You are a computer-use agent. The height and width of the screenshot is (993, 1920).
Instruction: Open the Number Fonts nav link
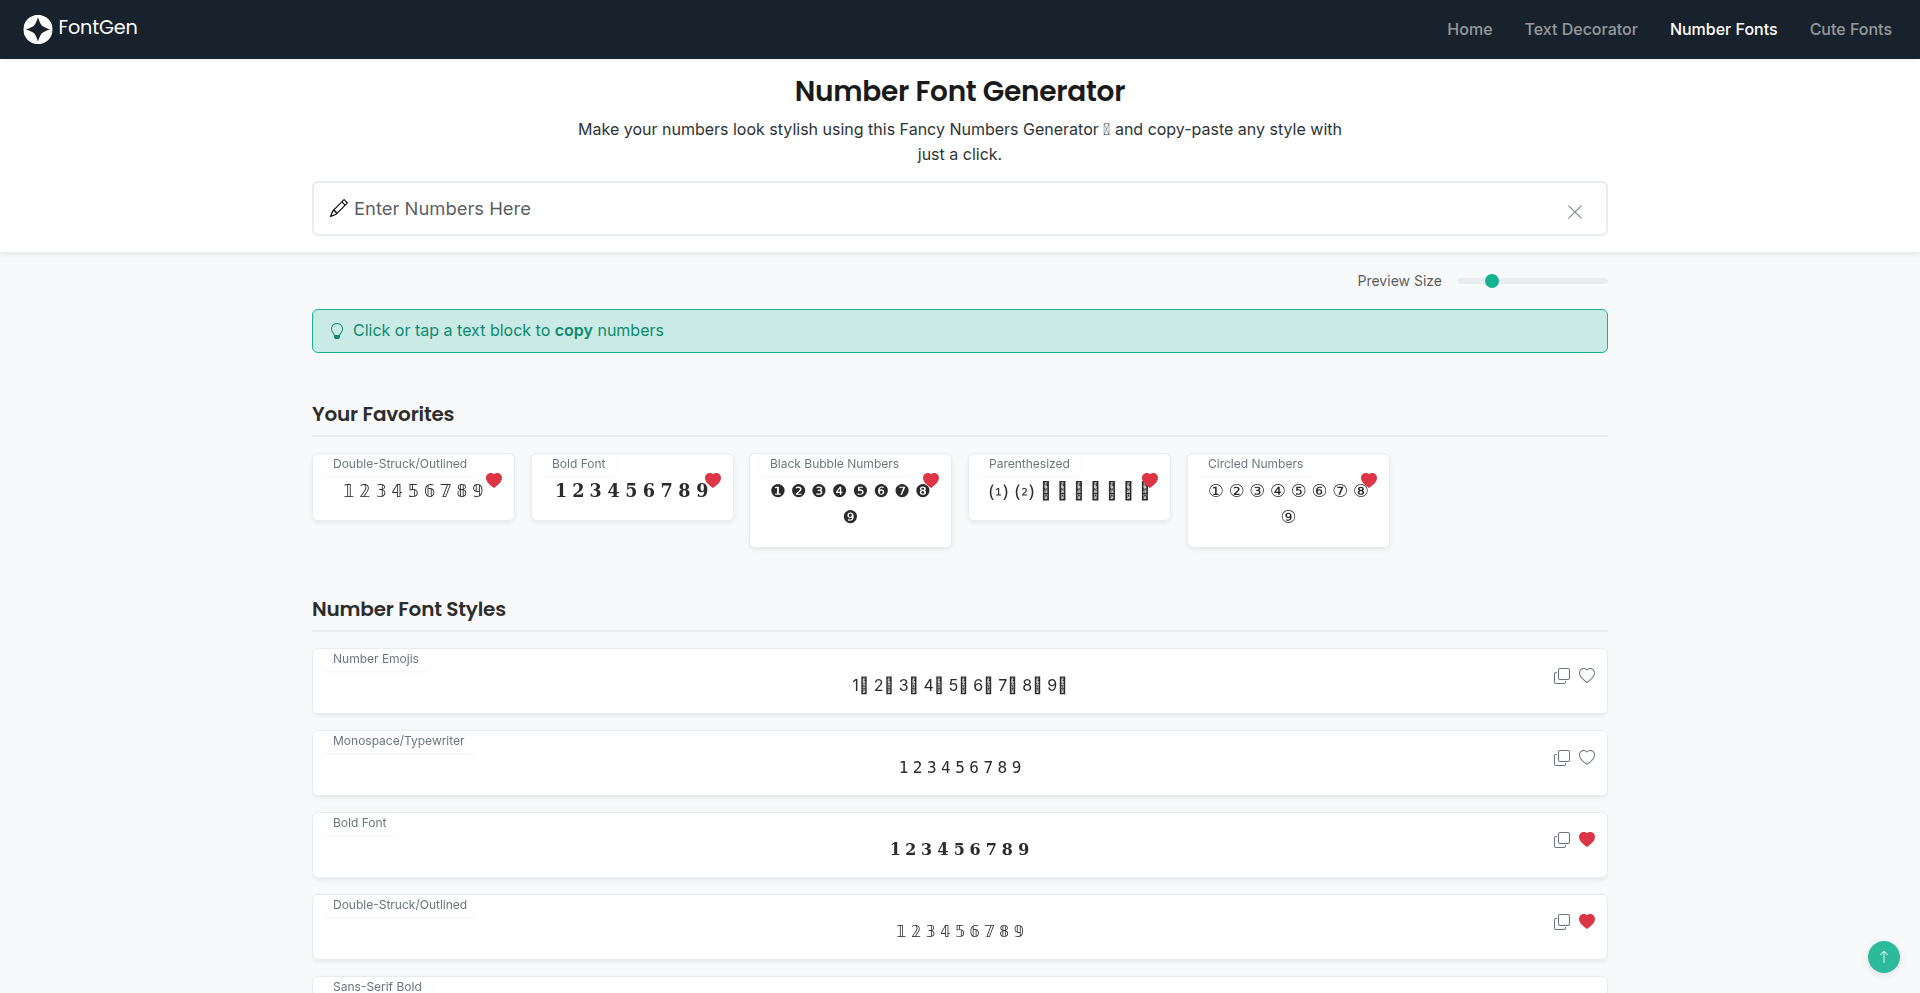click(1723, 30)
